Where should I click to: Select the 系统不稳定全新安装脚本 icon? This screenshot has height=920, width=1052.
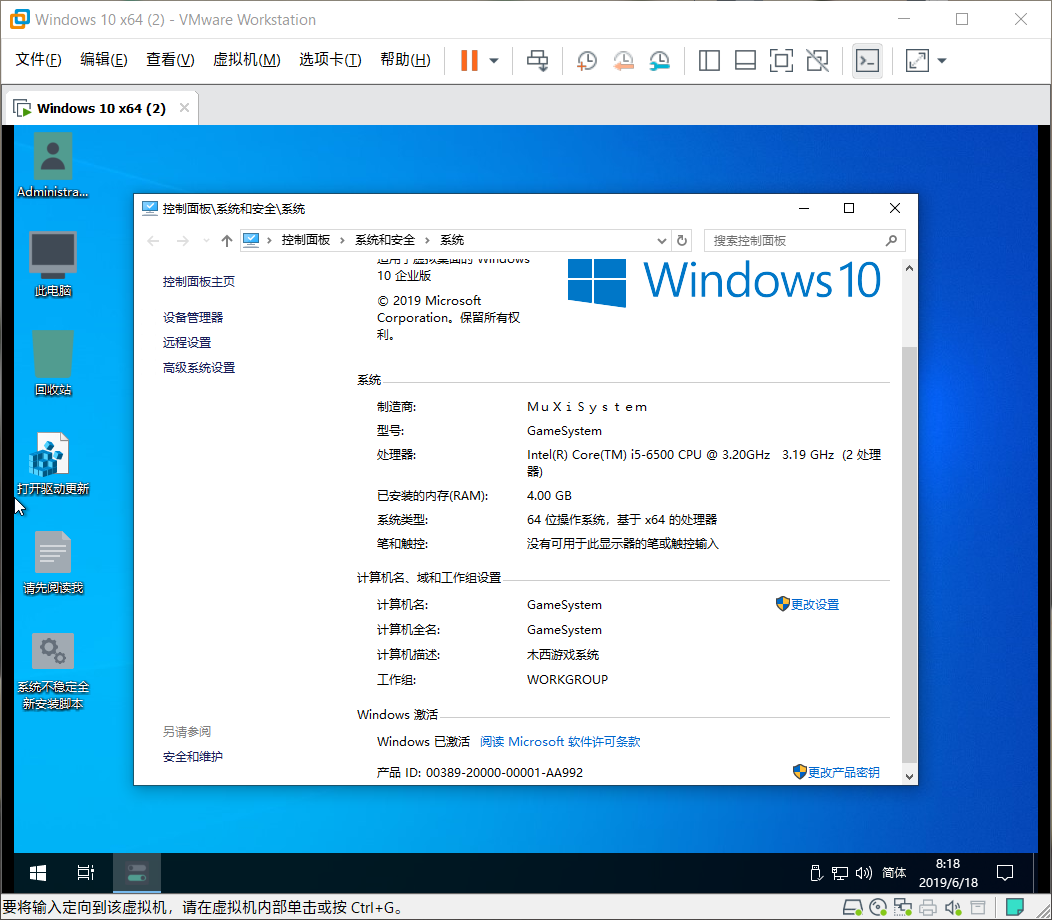click(x=52, y=670)
